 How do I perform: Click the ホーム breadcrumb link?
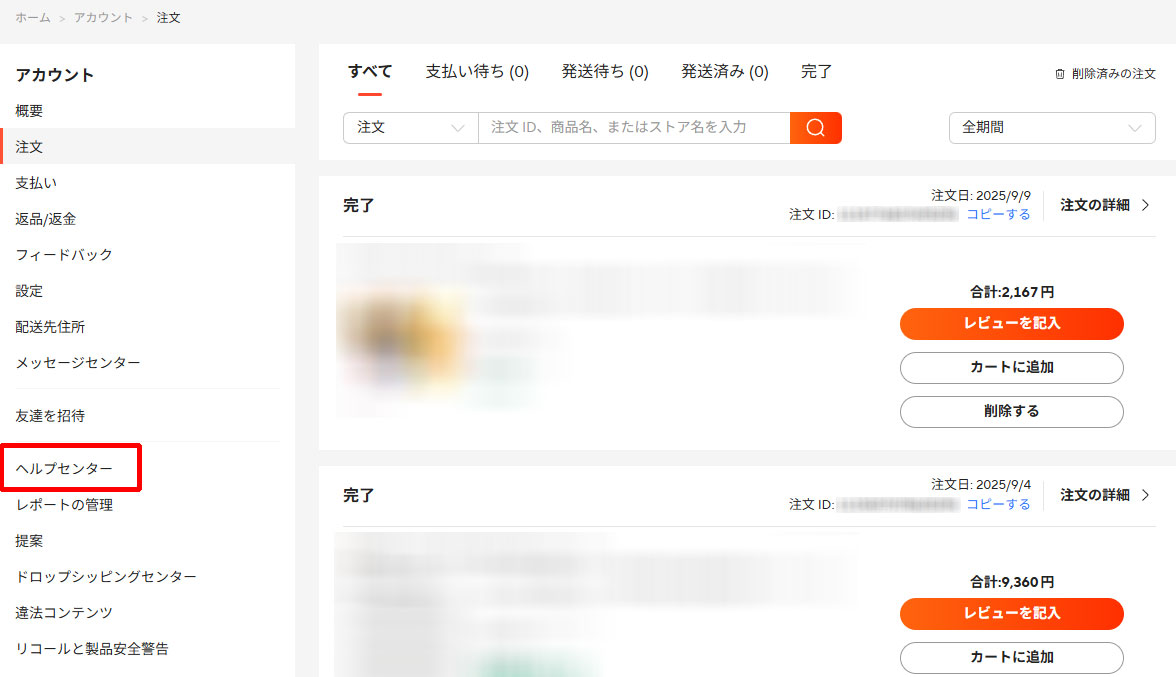pos(32,18)
